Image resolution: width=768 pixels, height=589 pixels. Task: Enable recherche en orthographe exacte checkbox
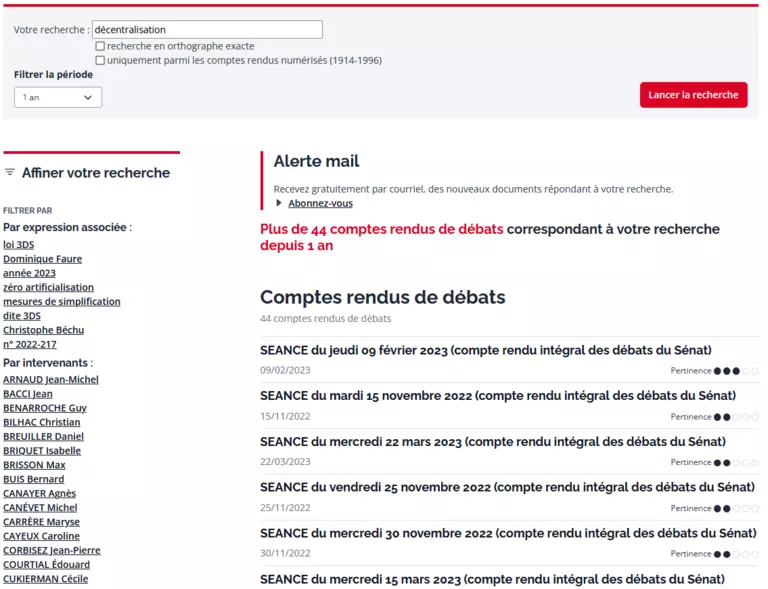[100, 46]
